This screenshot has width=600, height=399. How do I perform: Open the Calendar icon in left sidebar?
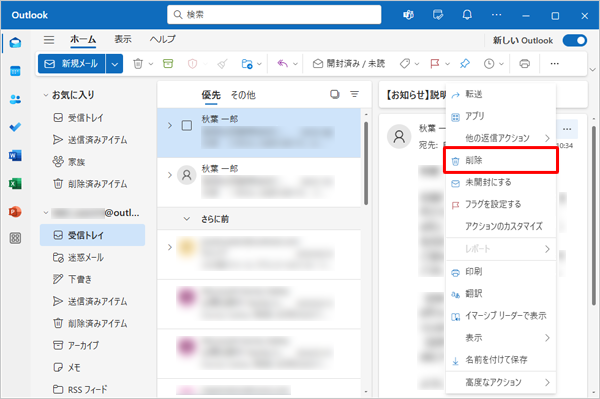click(15, 71)
